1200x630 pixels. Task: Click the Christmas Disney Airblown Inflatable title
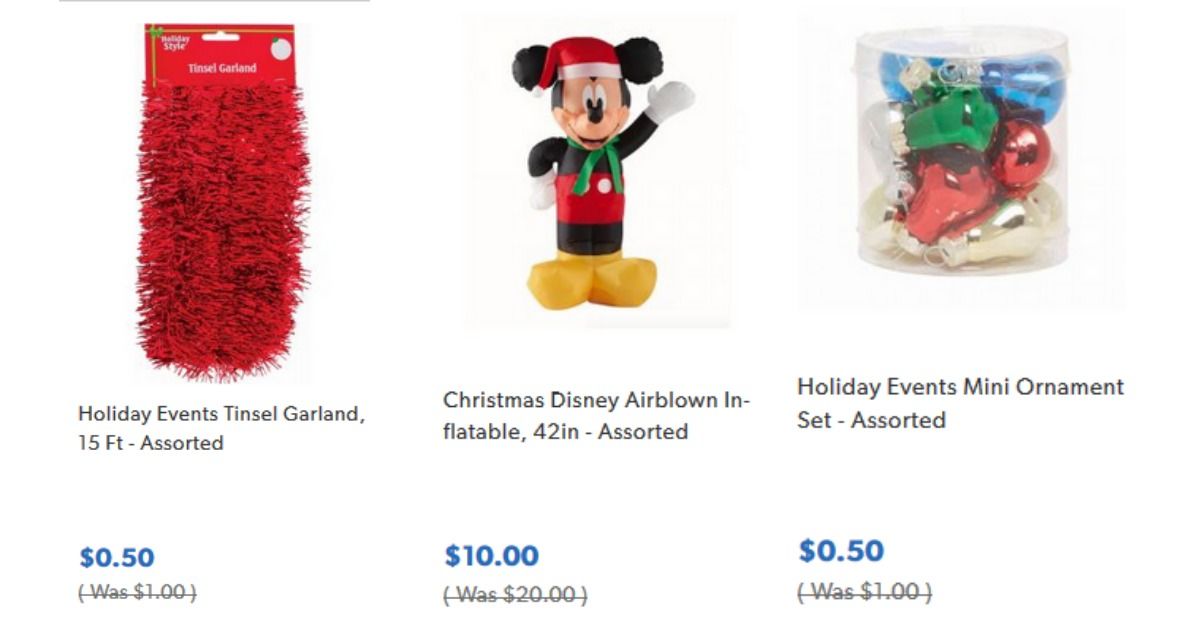(x=596, y=416)
